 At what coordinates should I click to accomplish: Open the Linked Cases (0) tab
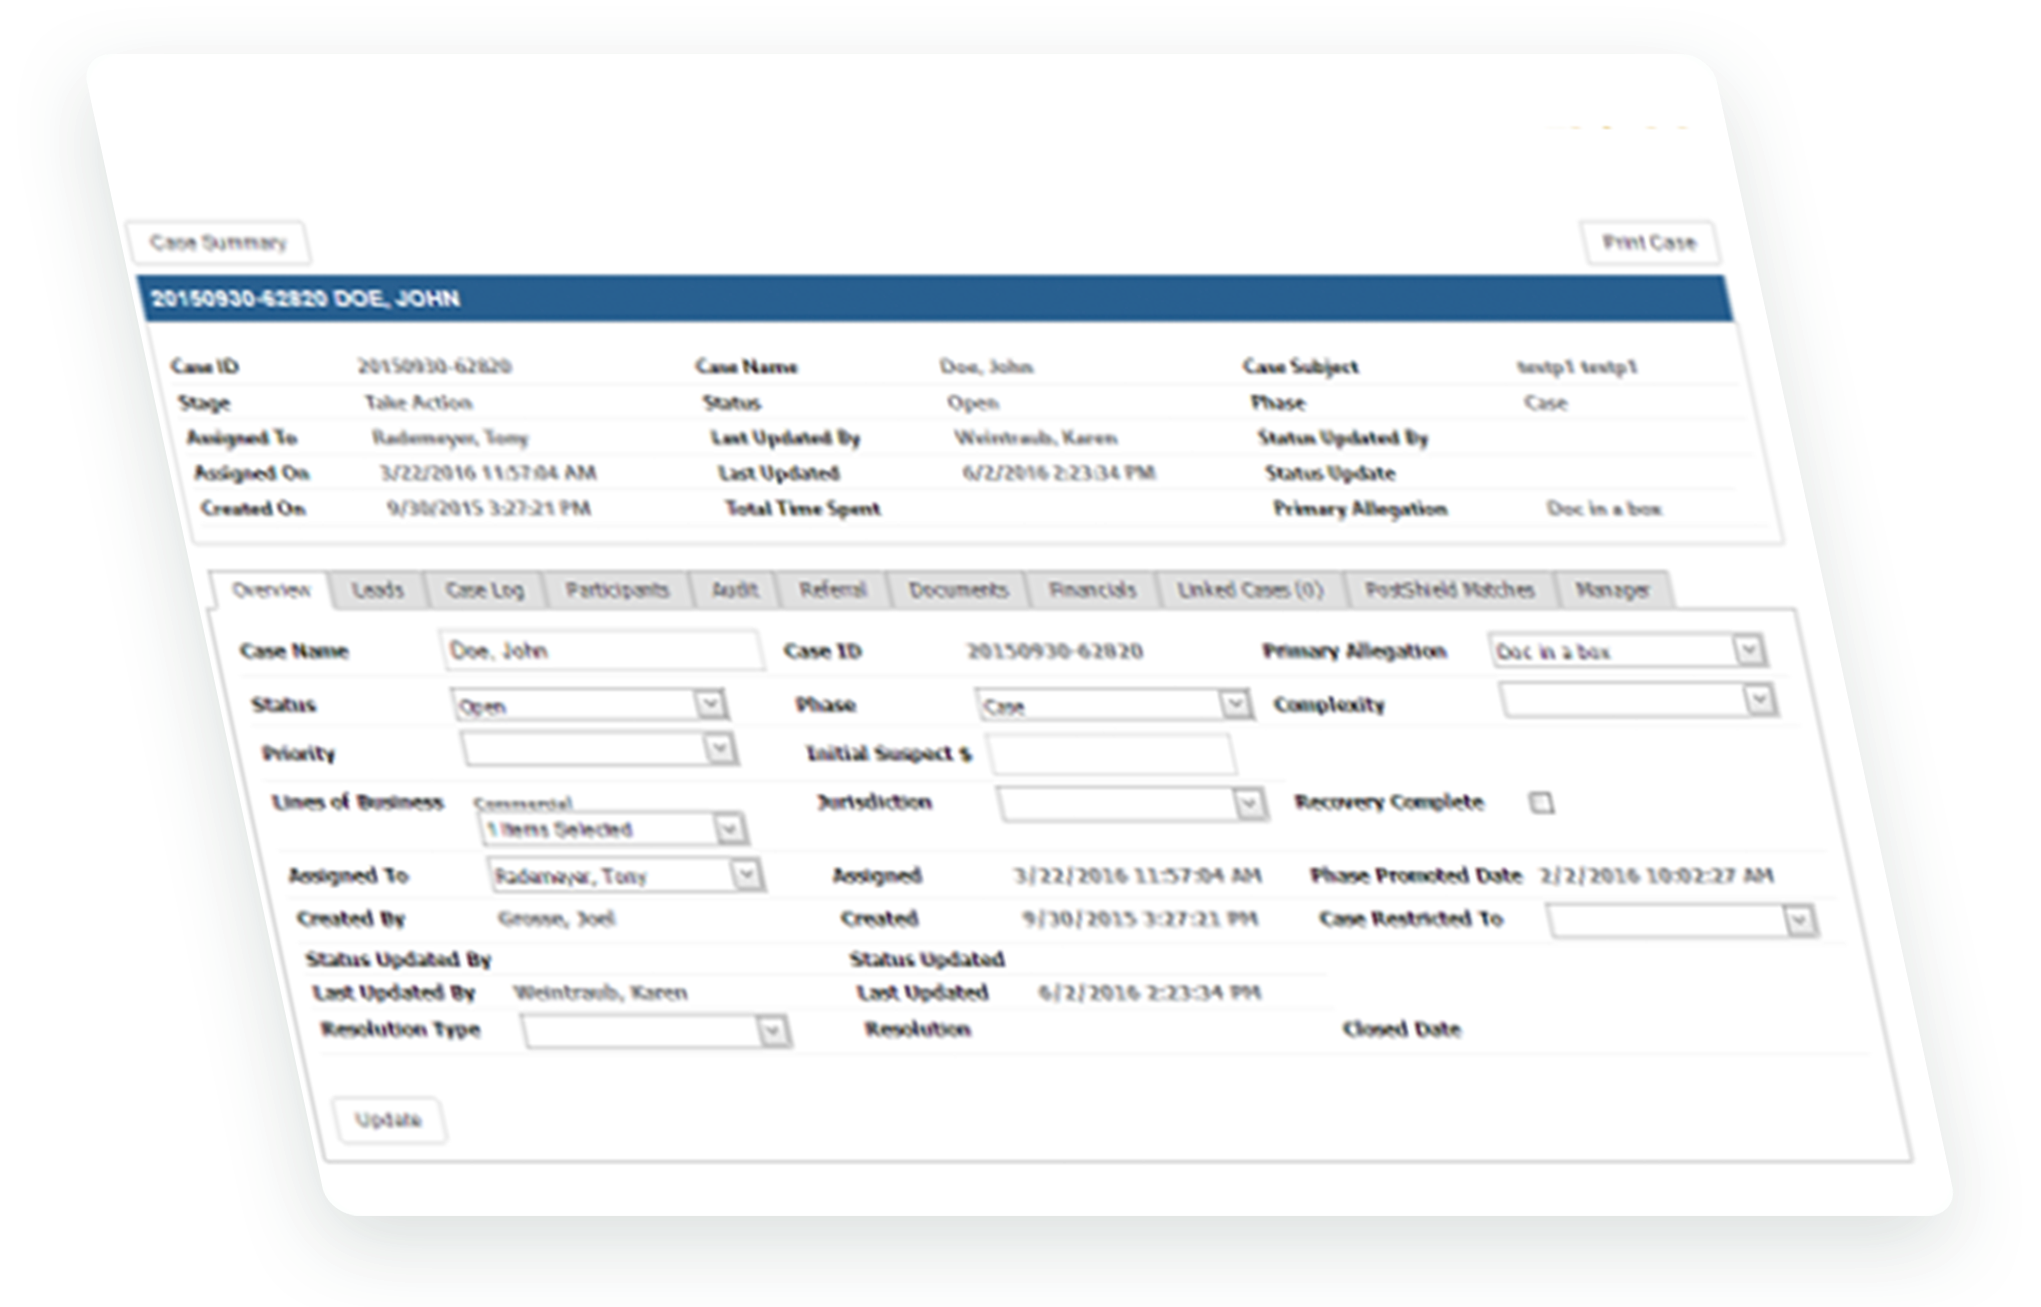[x=1250, y=590]
